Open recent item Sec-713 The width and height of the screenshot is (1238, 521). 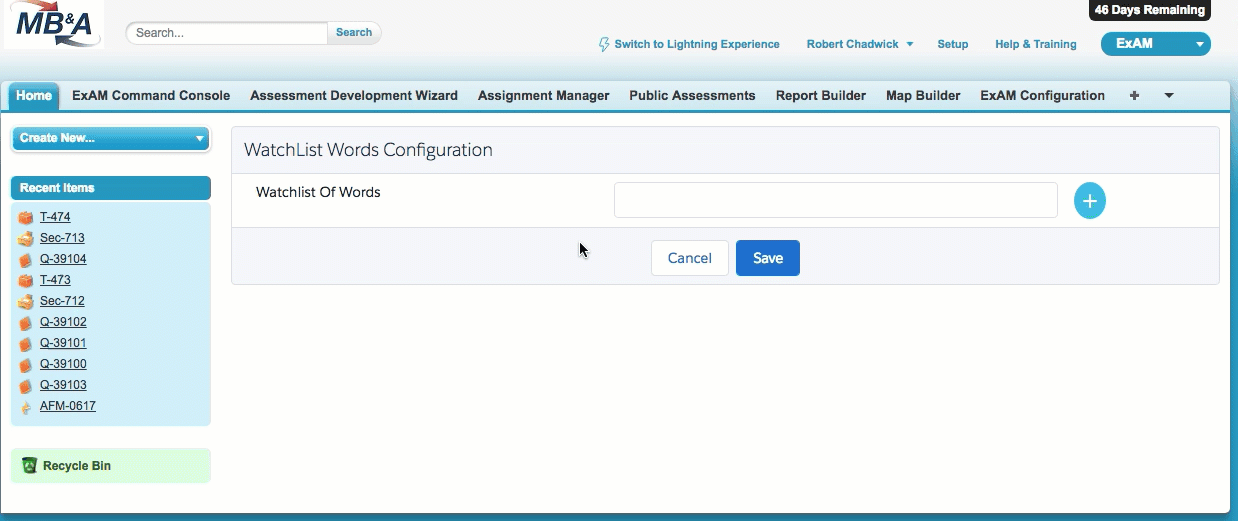pyautogui.click(x=62, y=238)
